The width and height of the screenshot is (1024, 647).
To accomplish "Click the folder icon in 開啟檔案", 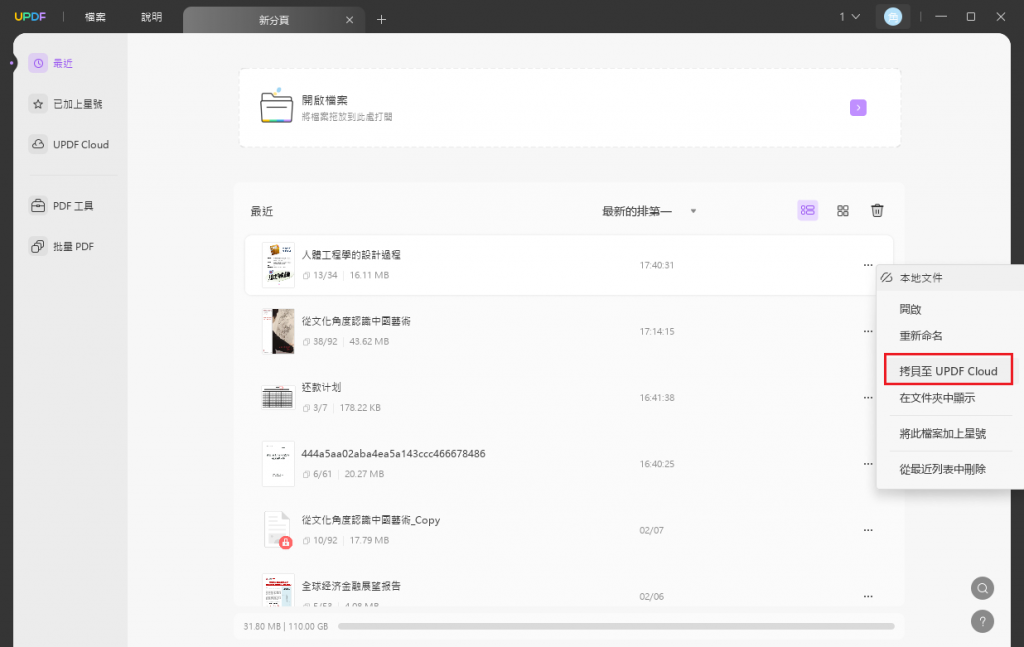I will pyautogui.click(x=277, y=106).
